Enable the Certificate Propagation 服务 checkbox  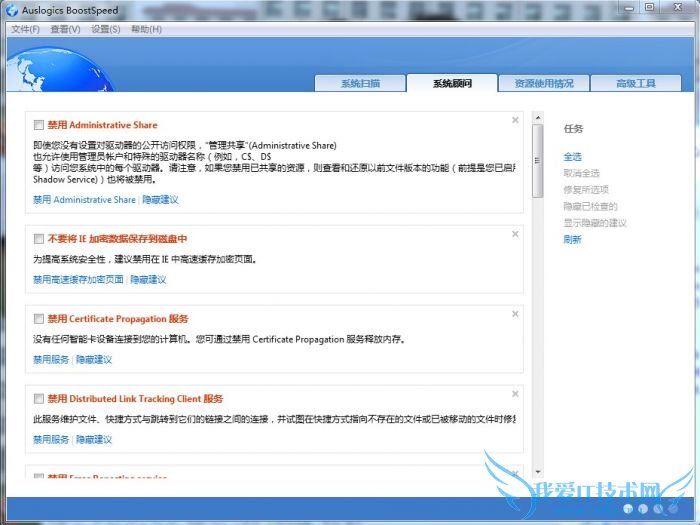coord(39,319)
